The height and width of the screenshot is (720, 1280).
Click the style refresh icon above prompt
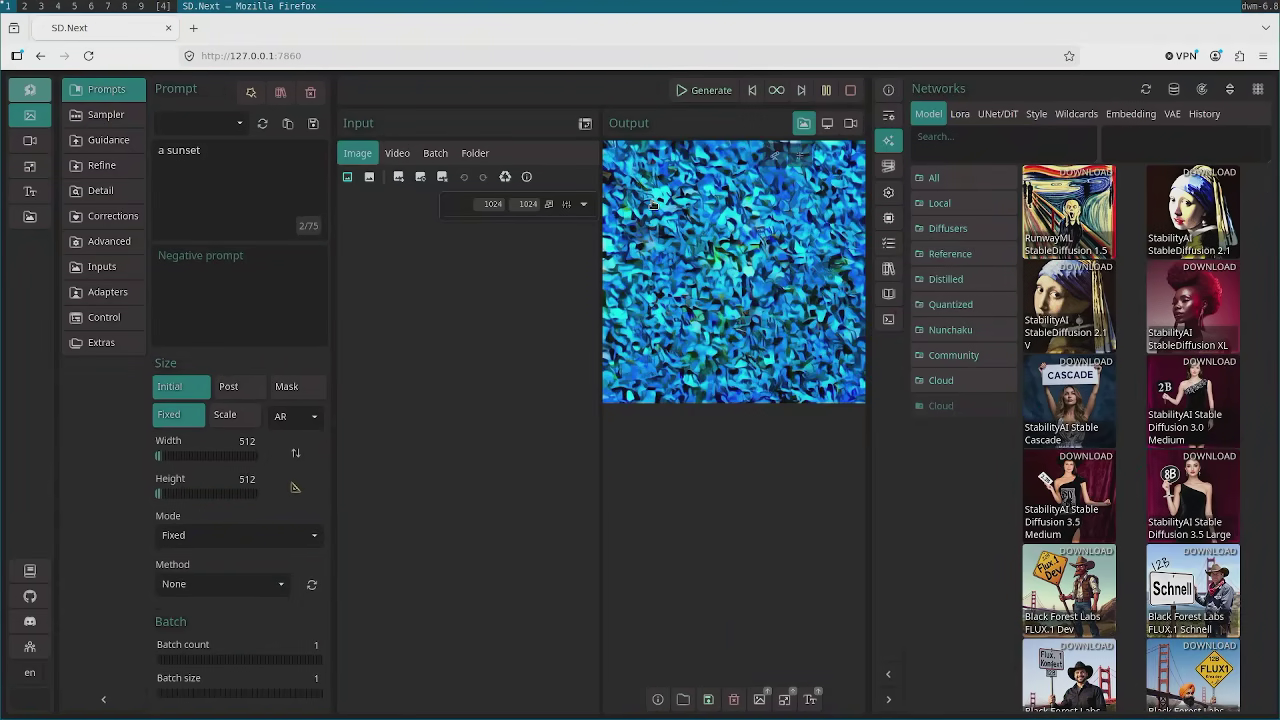pos(262,124)
